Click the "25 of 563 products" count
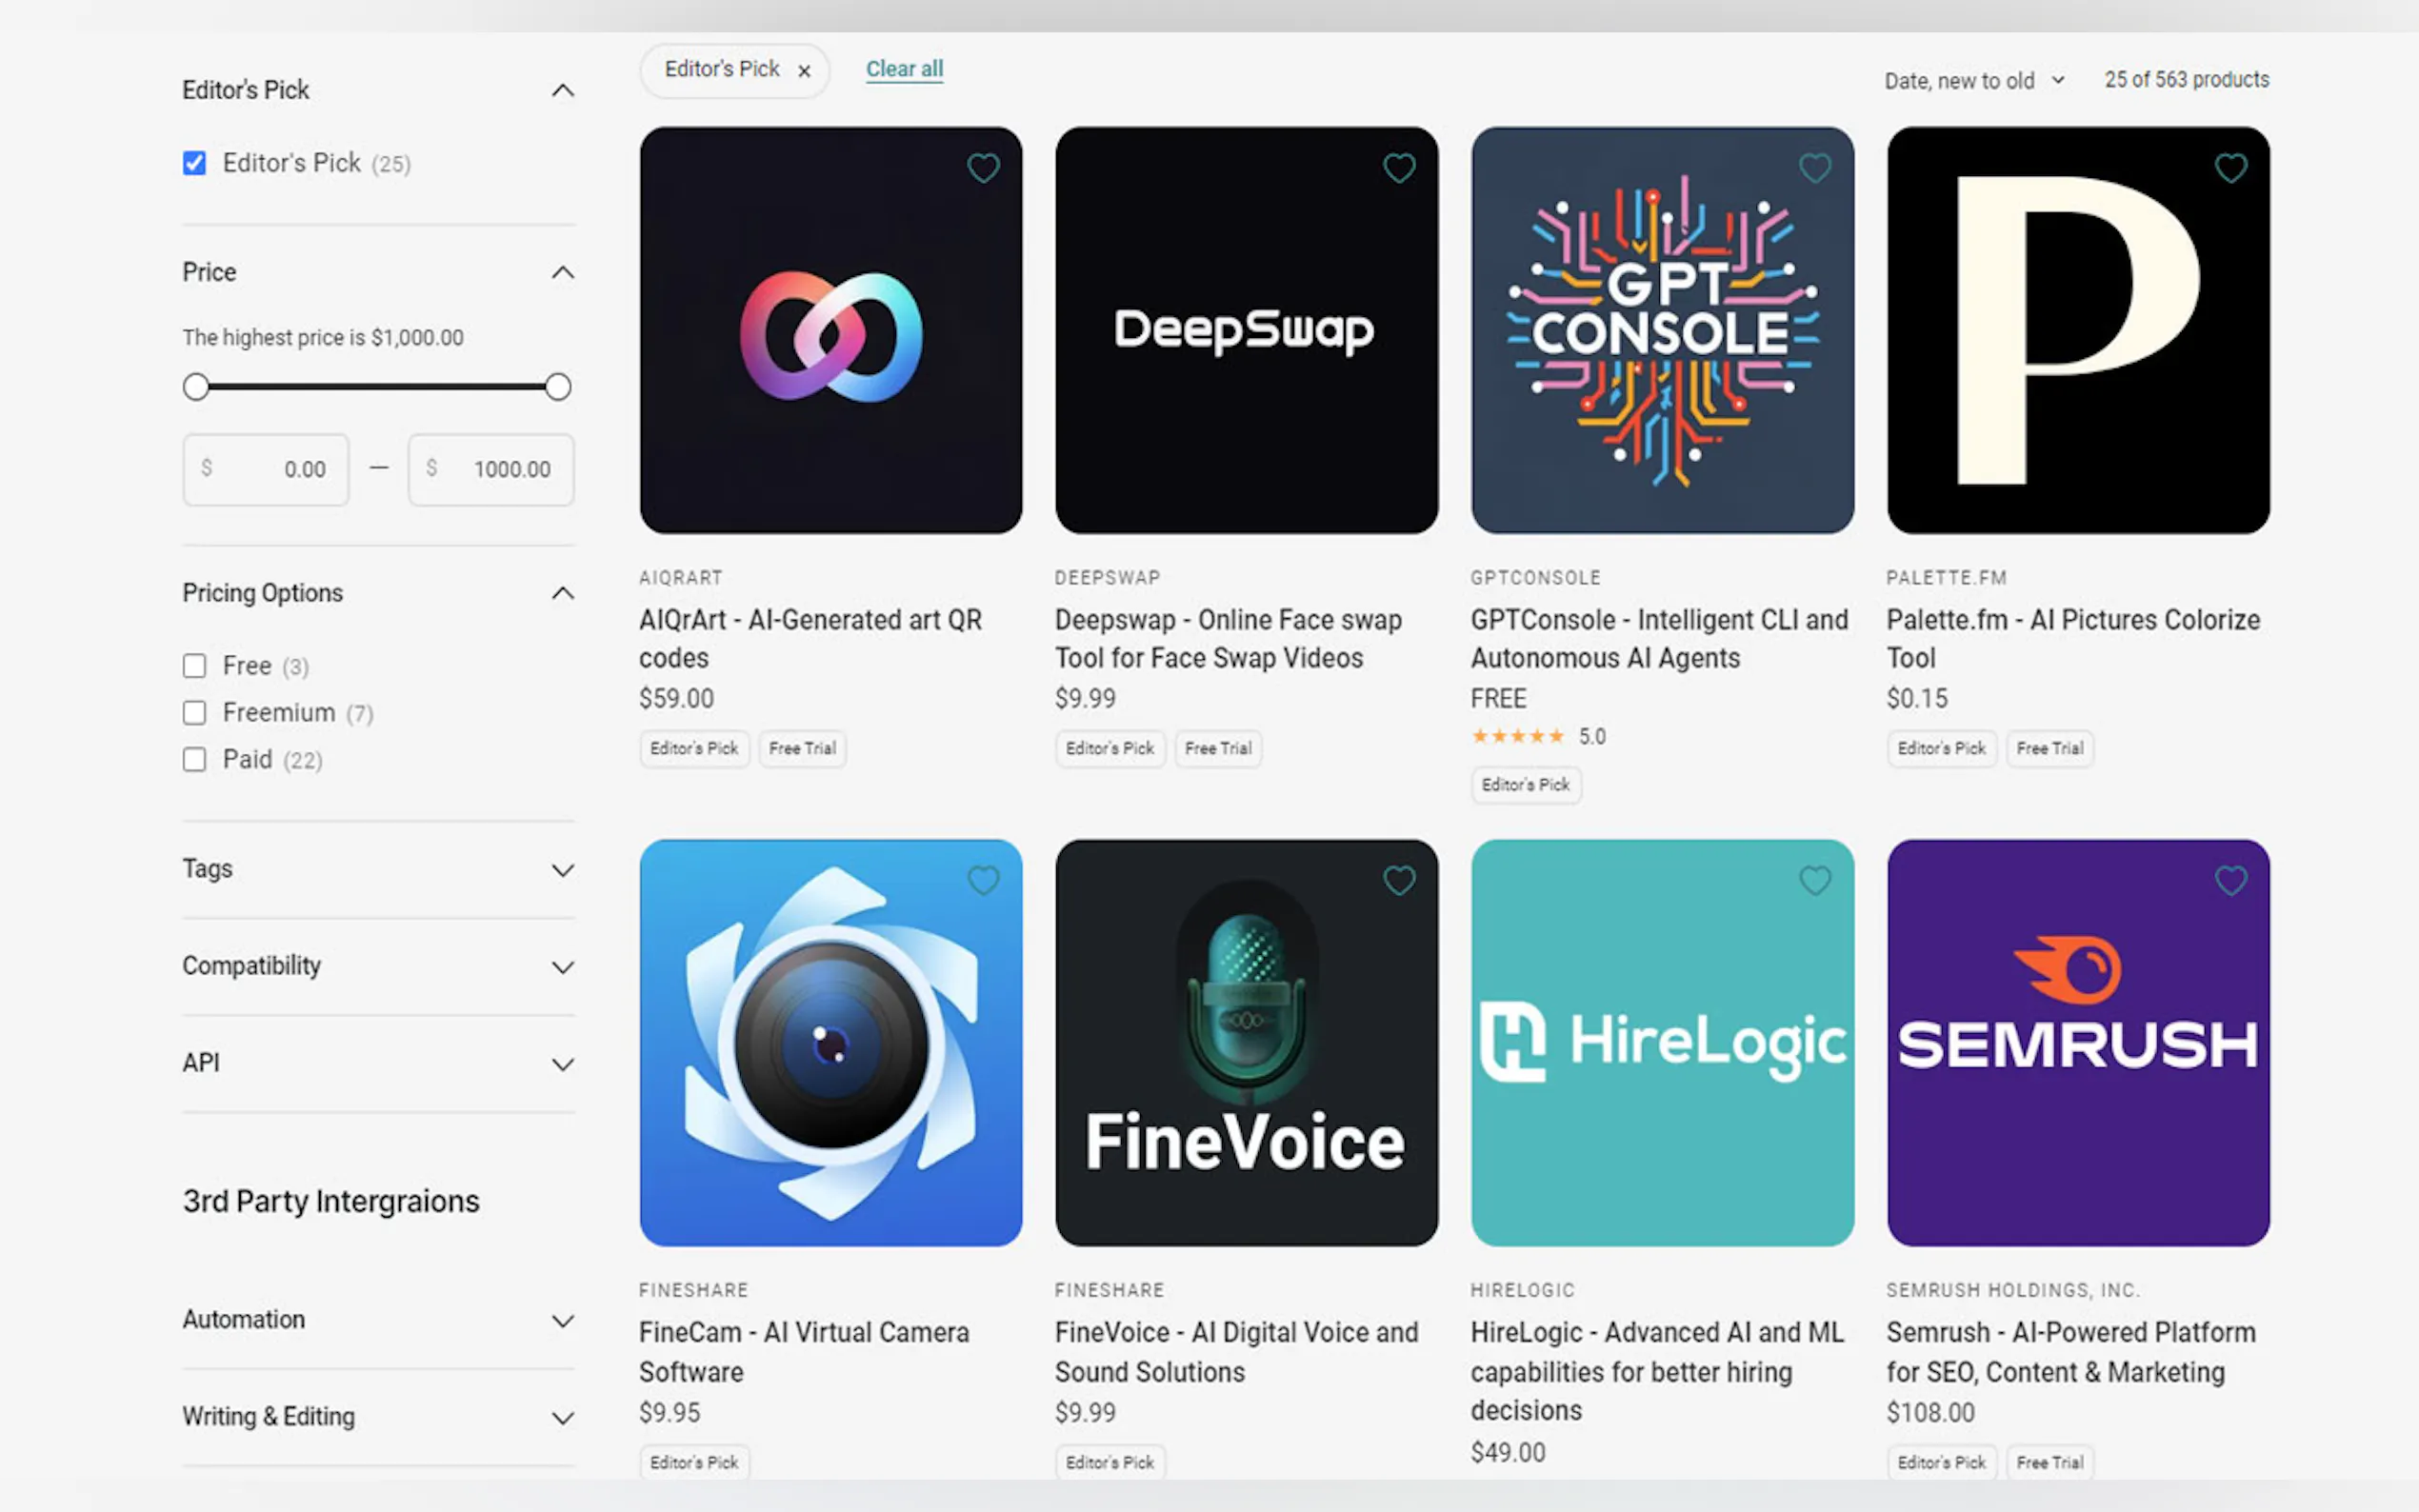The height and width of the screenshot is (1512, 2419). (2187, 80)
